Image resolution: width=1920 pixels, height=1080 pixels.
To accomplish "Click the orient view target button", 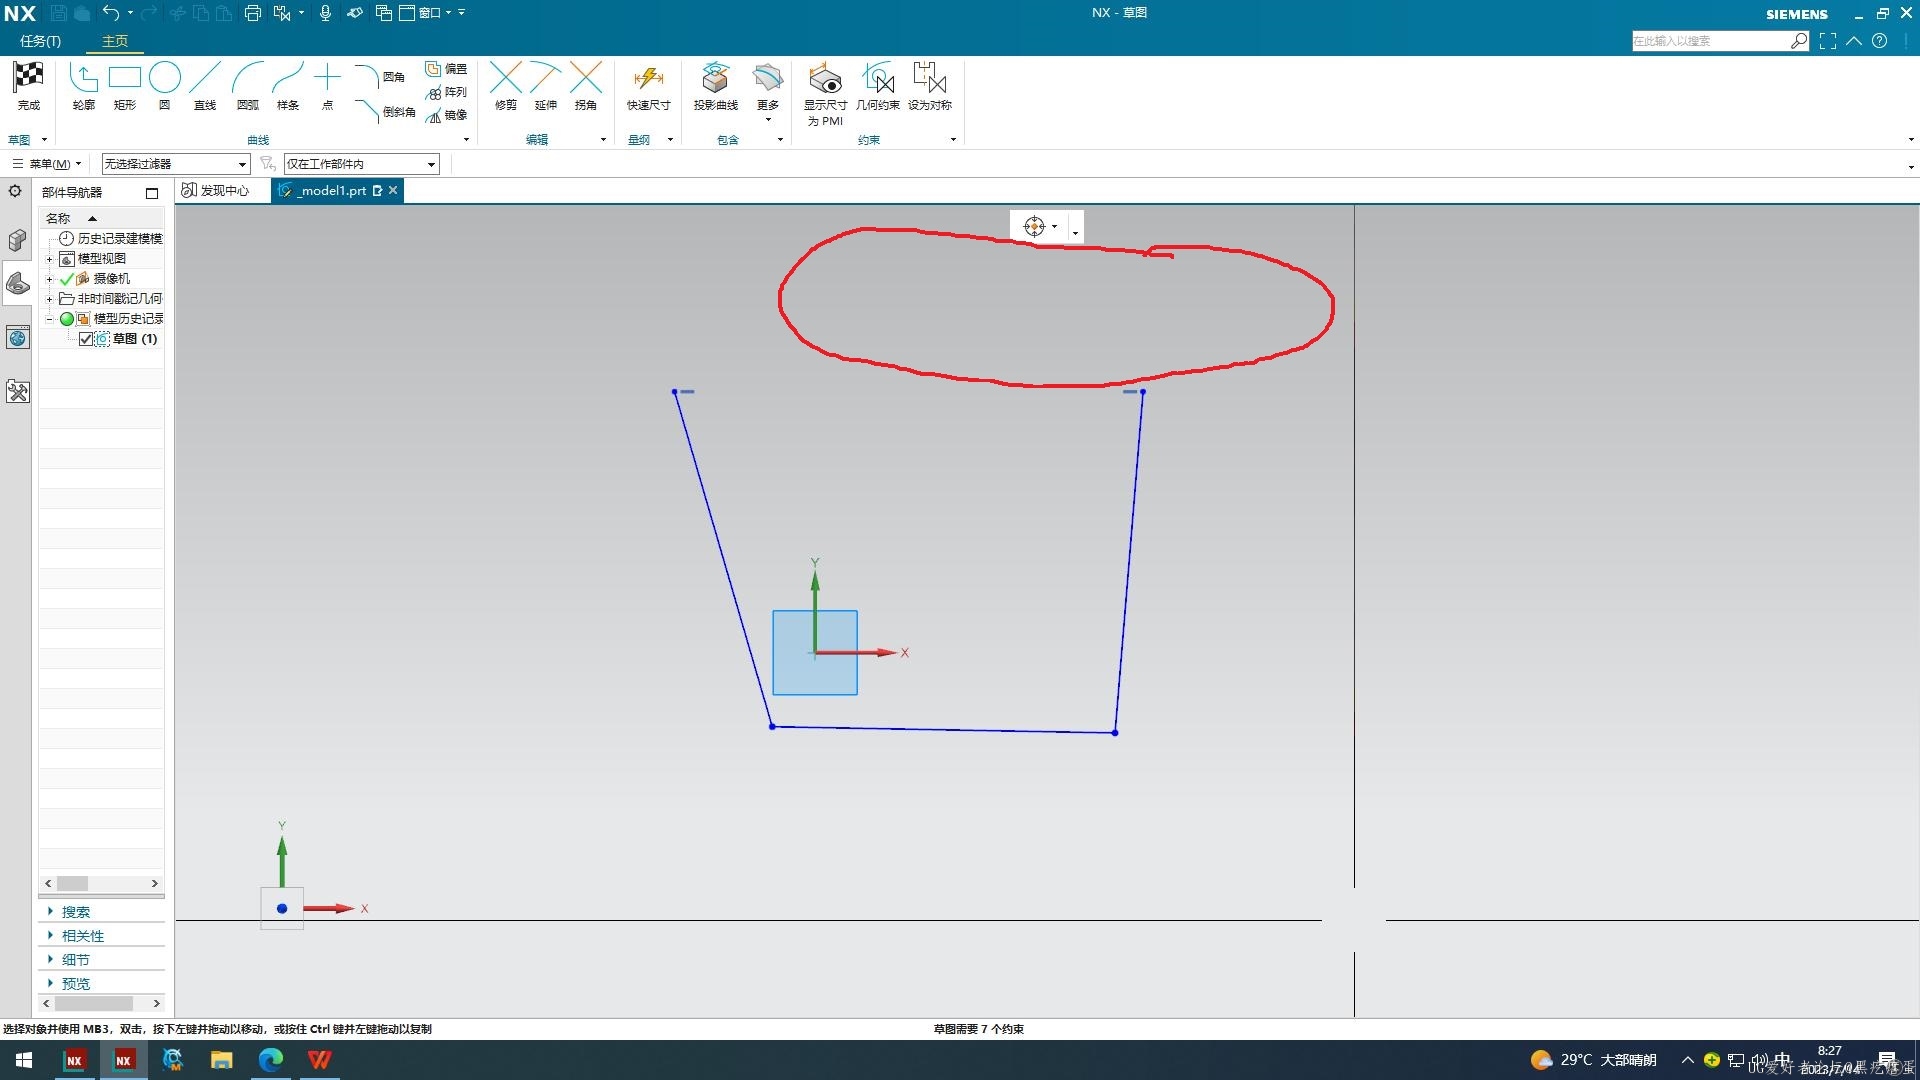I will tap(1035, 227).
